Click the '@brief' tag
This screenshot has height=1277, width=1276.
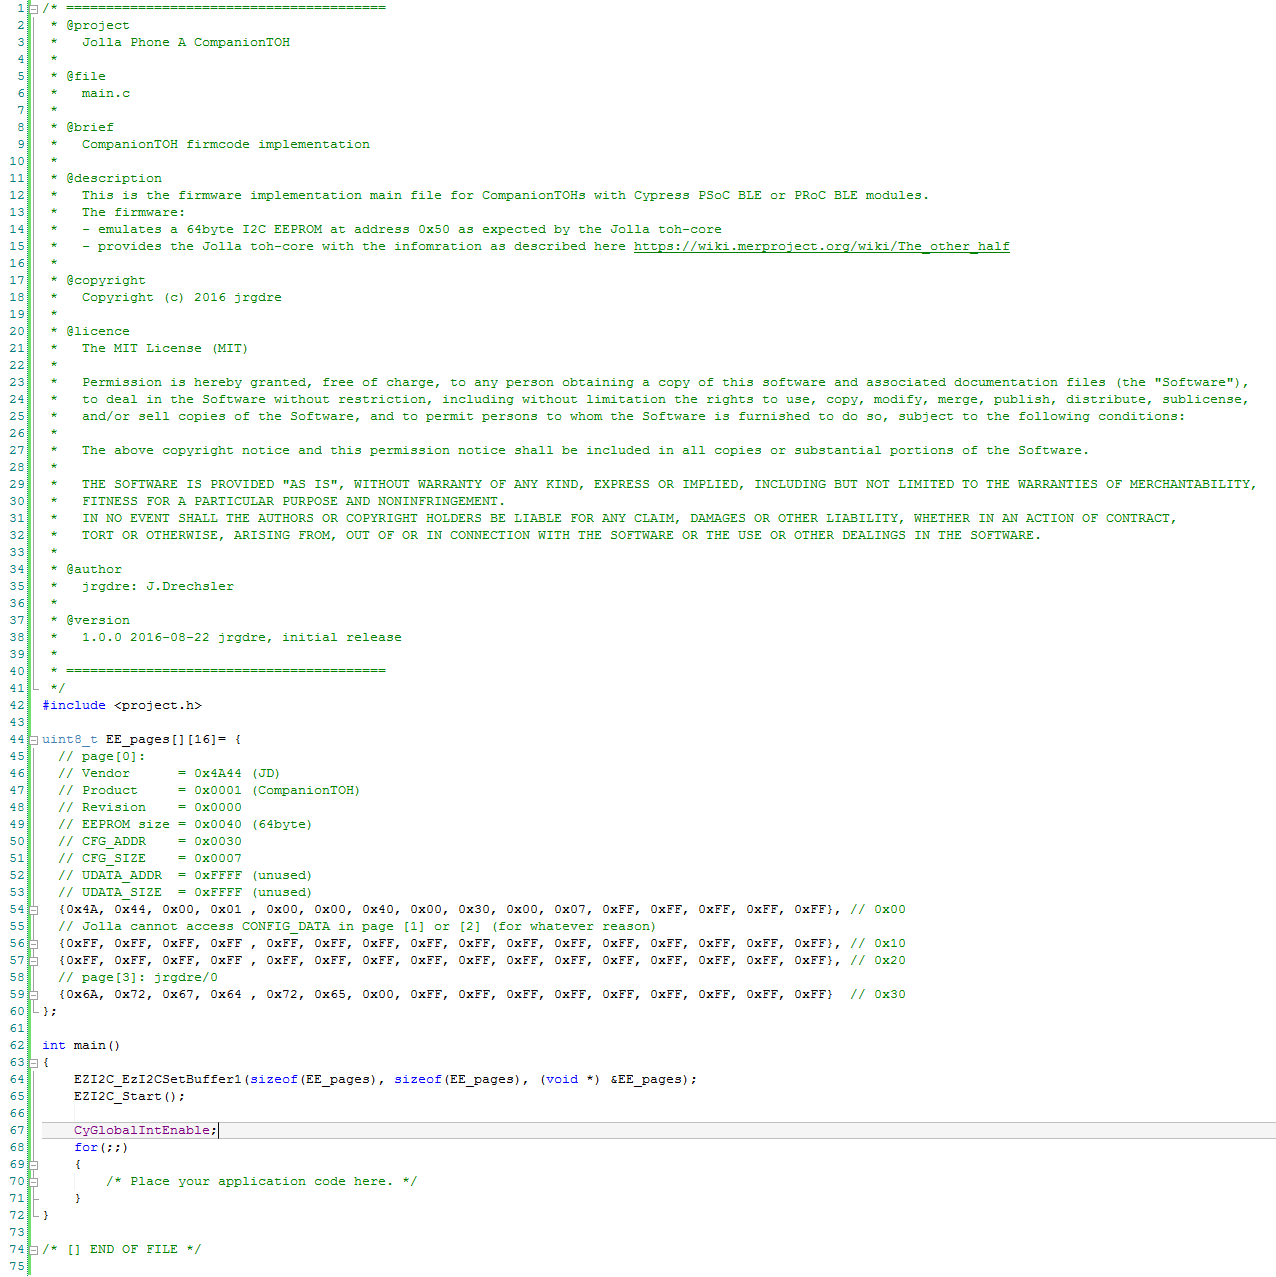pos(90,127)
